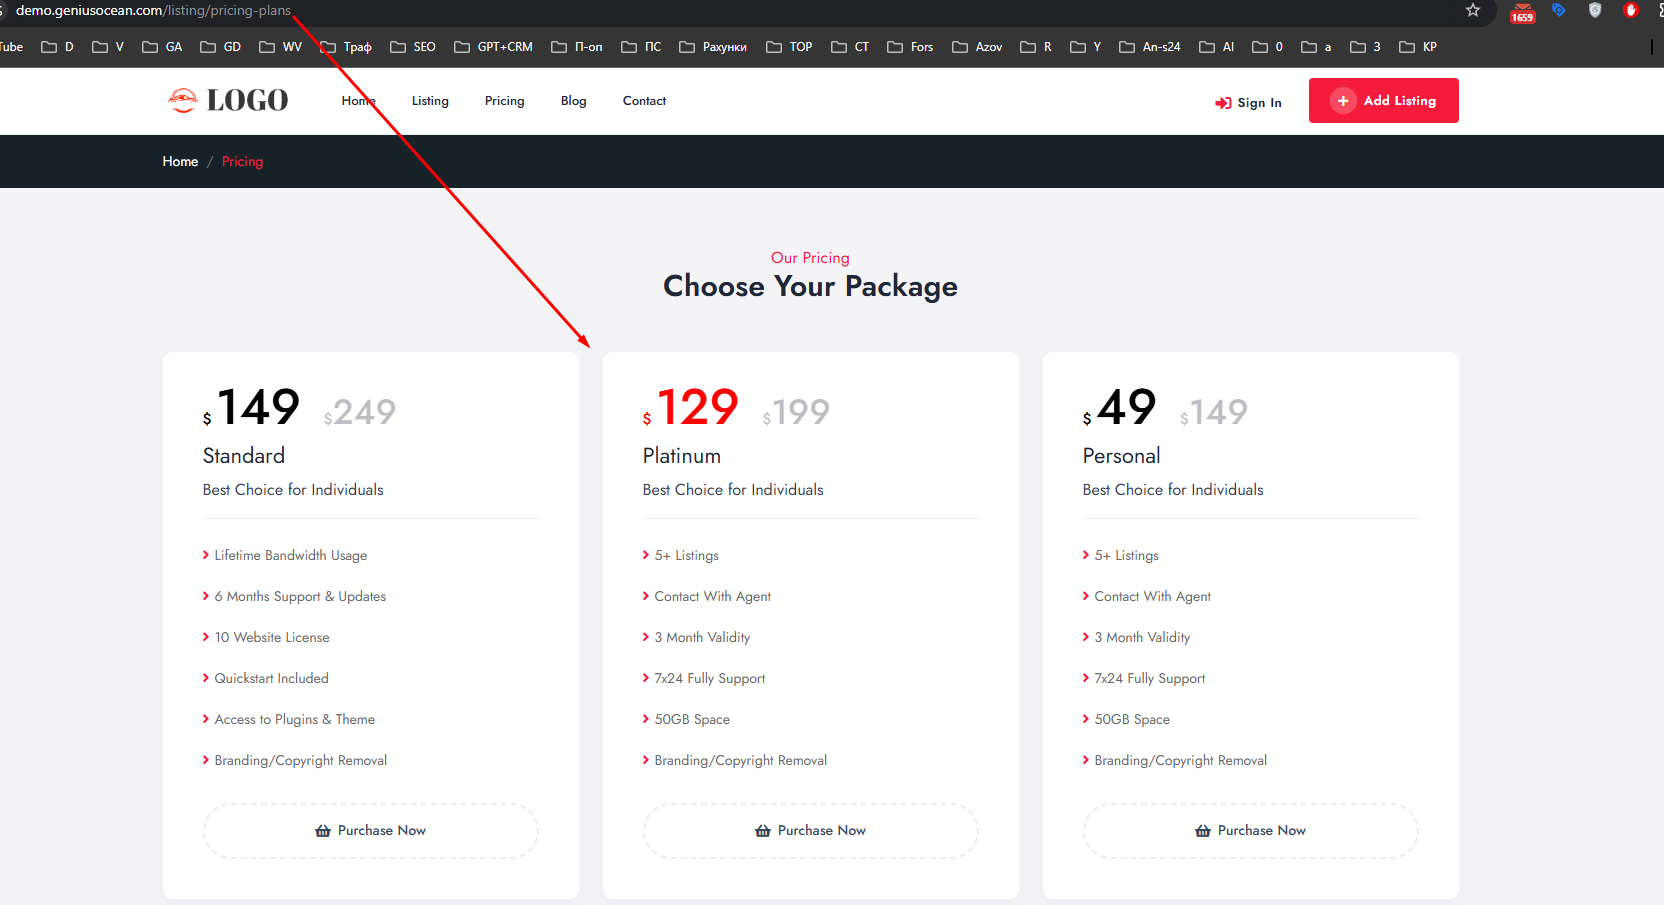Open the extension showing badge 1659
Viewport: 1664px width, 905px height.
1522,12
